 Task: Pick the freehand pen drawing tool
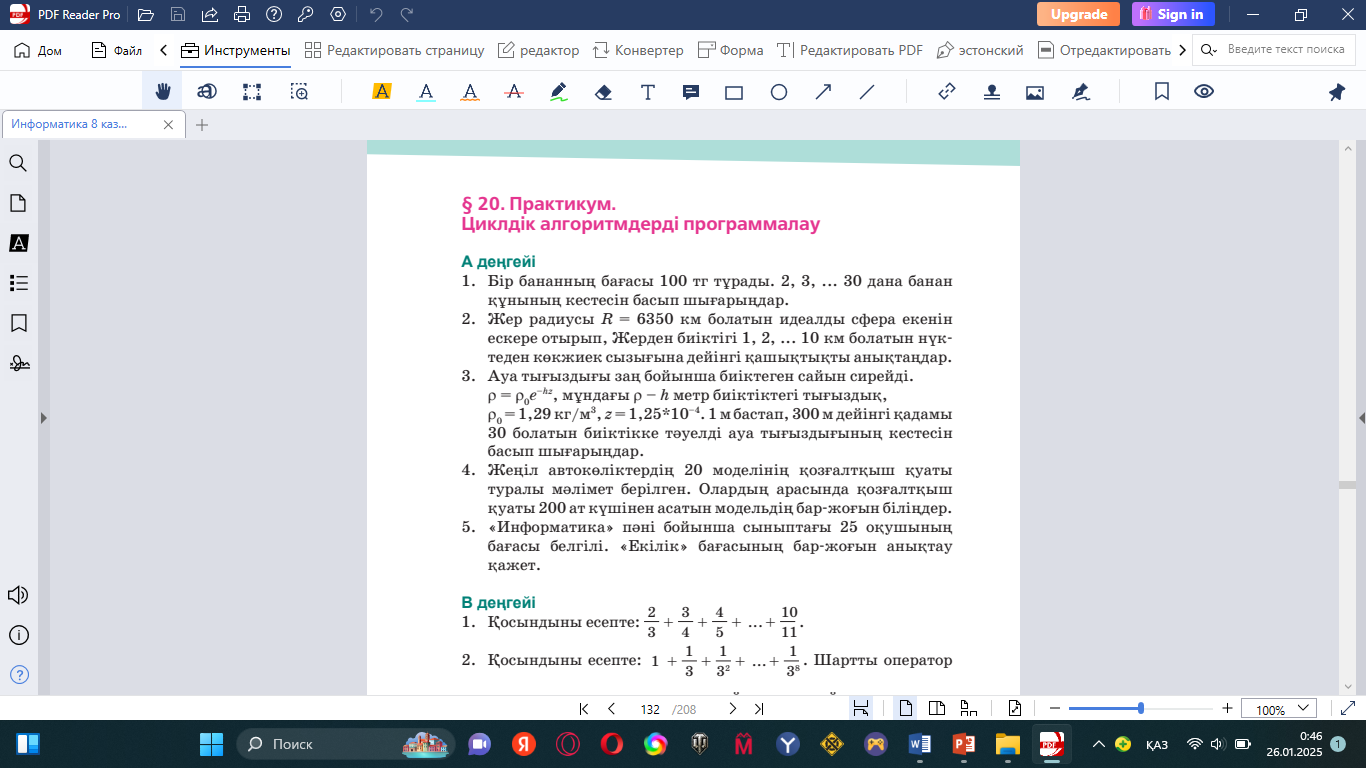tap(559, 92)
